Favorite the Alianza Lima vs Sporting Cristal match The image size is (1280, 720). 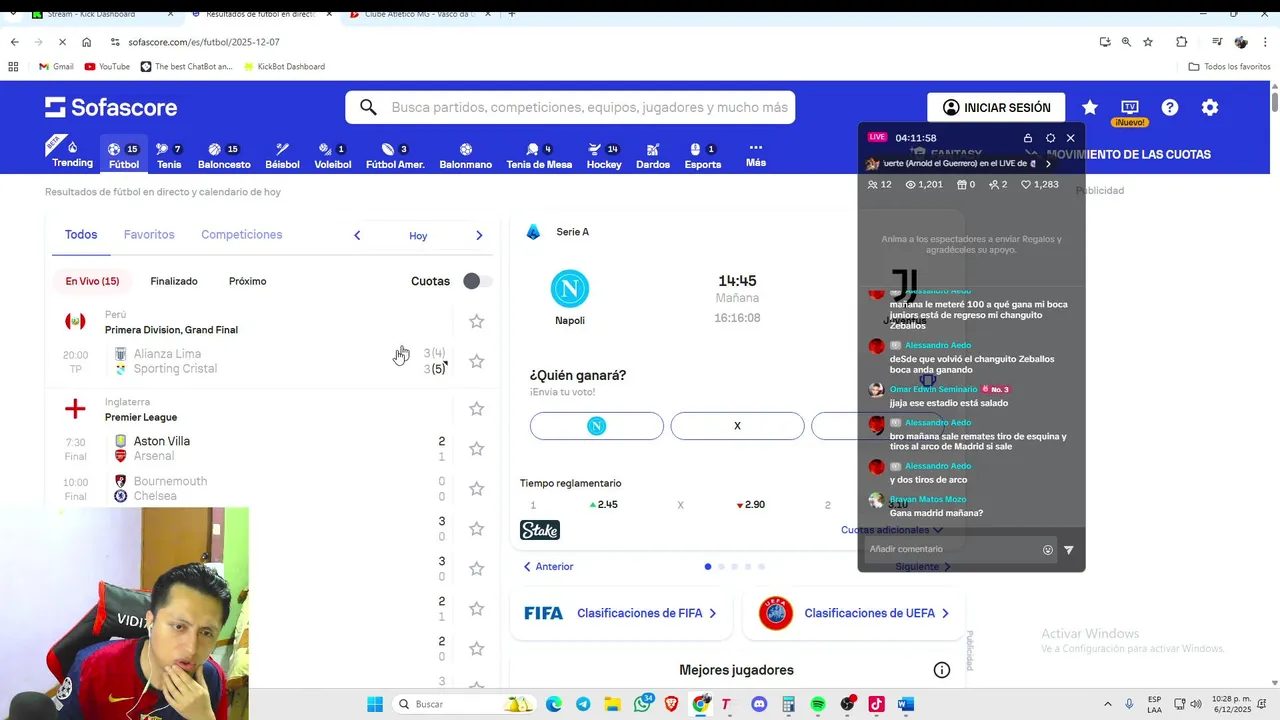pos(477,361)
